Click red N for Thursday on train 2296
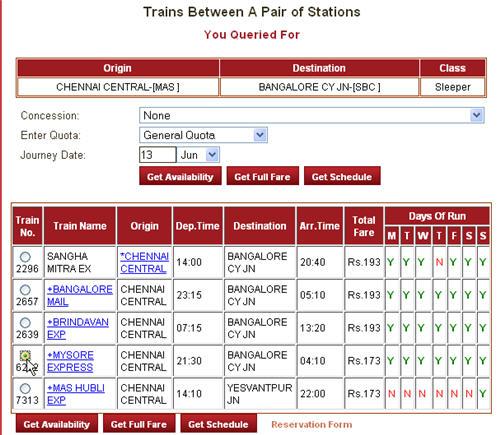The width and height of the screenshot is (500, 435). (x=439, y=262)
